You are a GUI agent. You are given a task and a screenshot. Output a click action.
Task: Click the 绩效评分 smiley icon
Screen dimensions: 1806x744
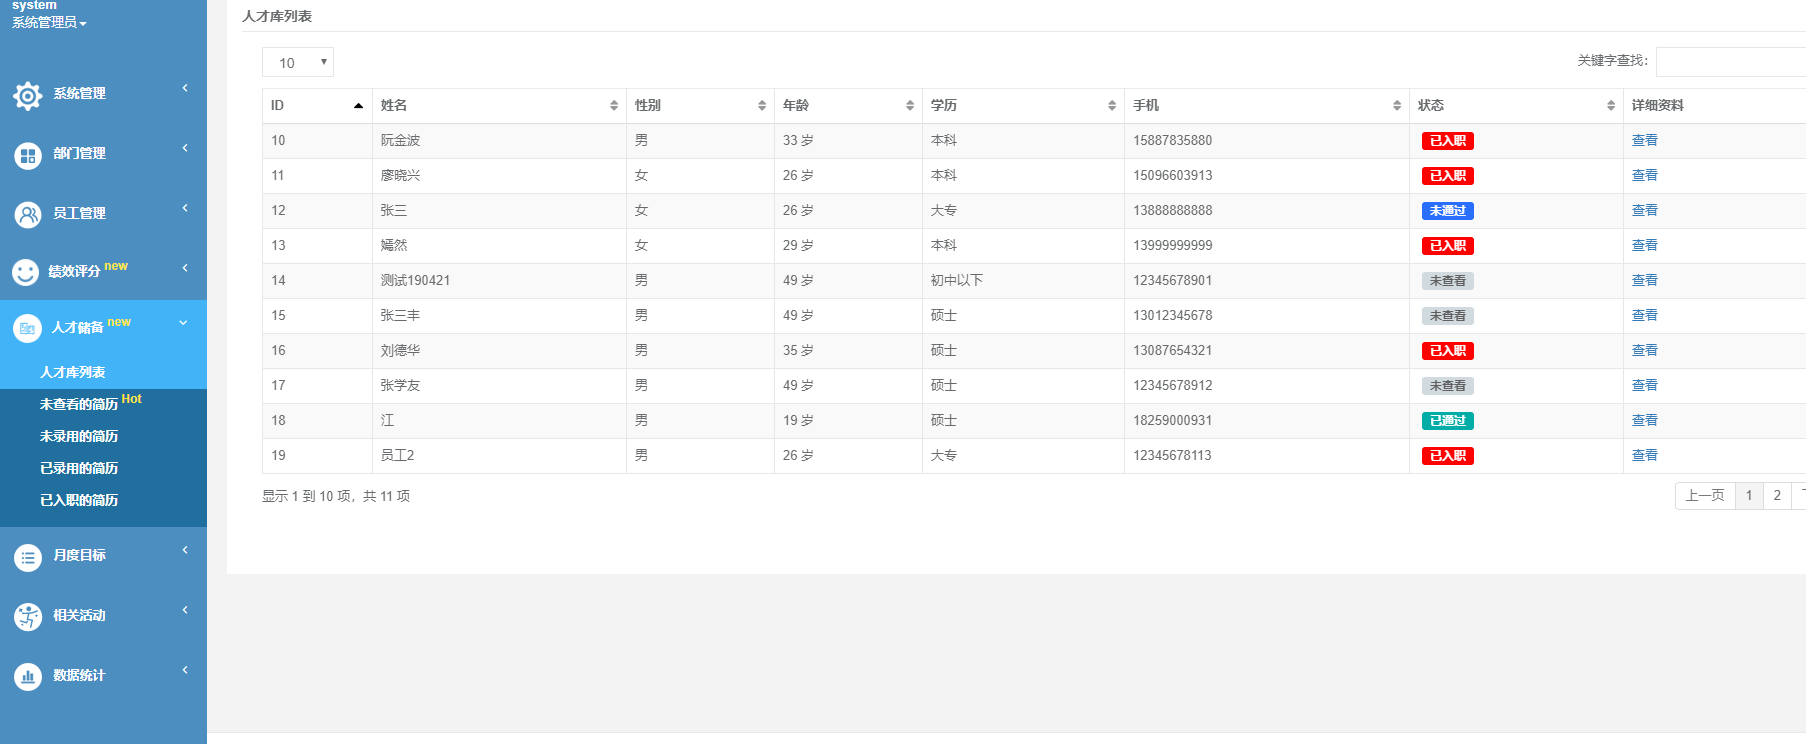pos(25,272)
